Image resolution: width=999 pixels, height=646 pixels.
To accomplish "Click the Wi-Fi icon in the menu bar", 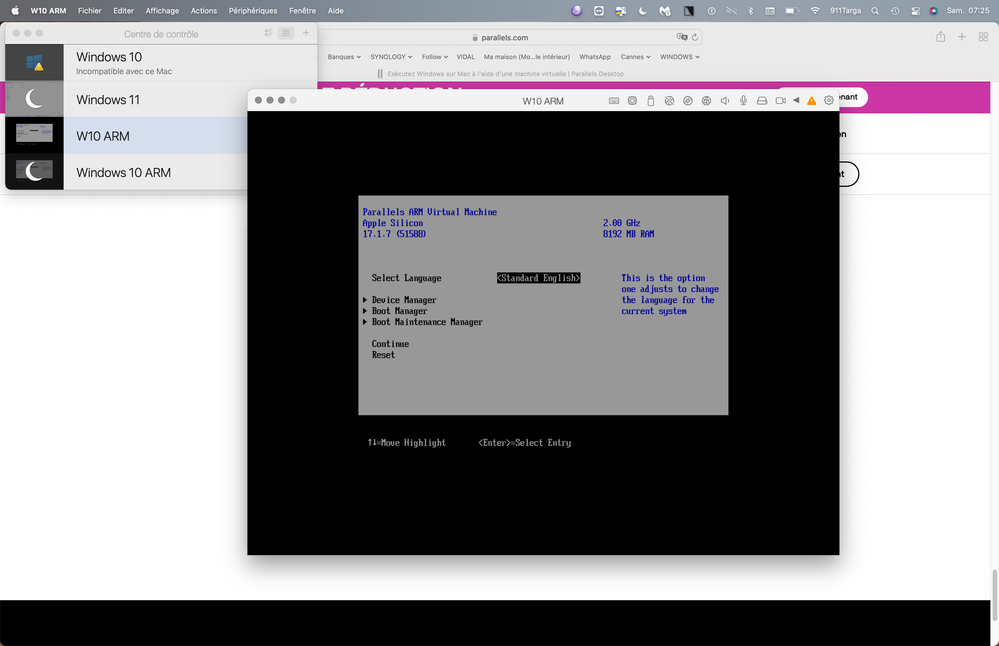I will point(814,11).
